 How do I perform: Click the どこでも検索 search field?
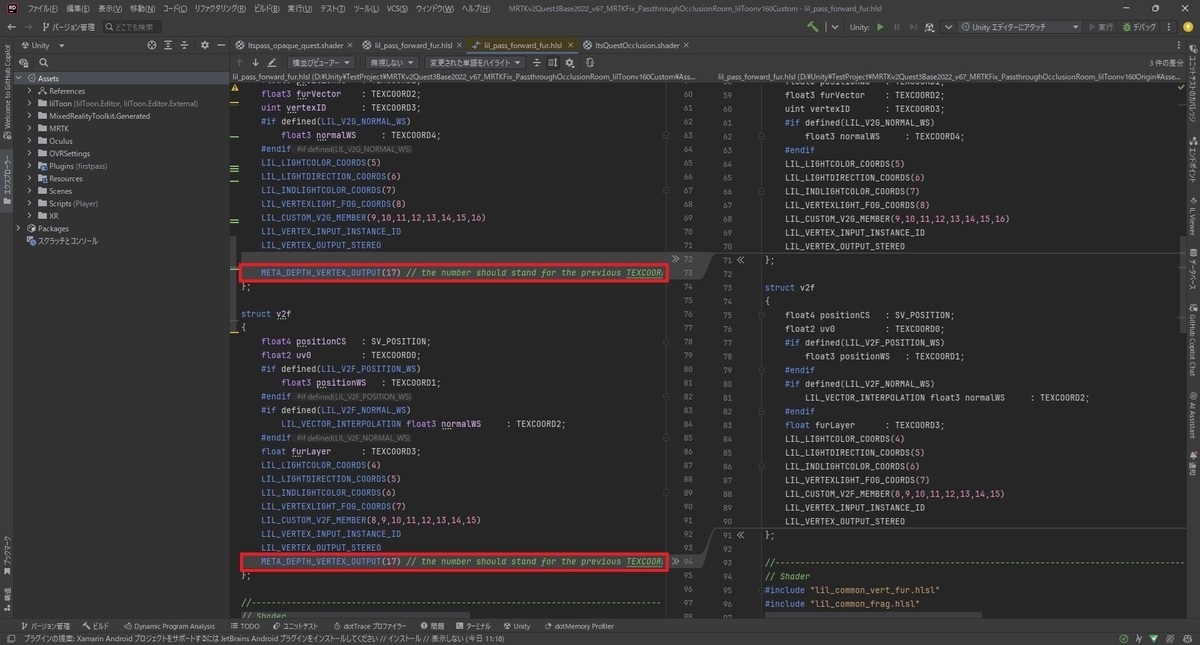pos(132,27)
